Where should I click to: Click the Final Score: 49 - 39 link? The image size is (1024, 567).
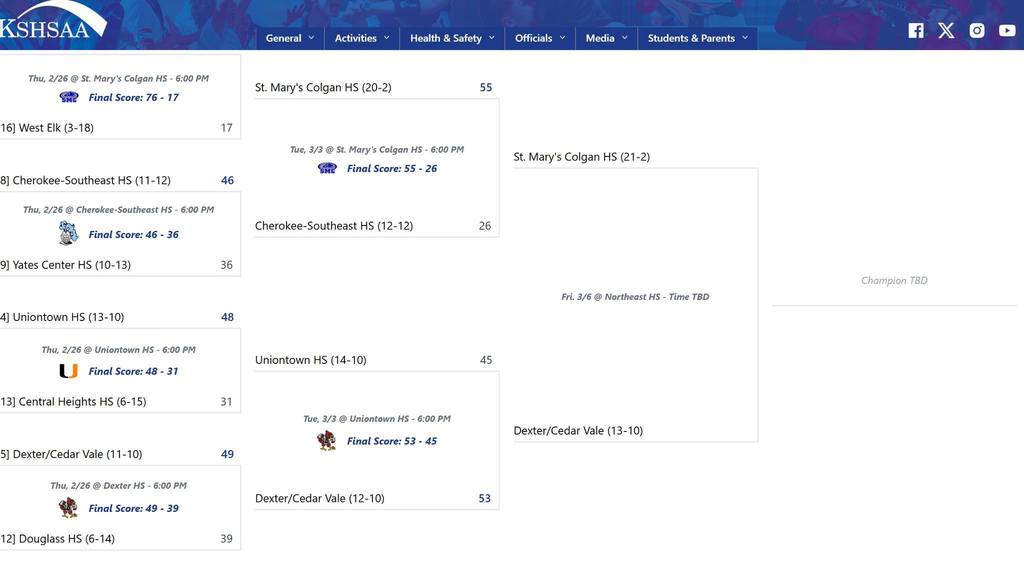pos(134,508)
